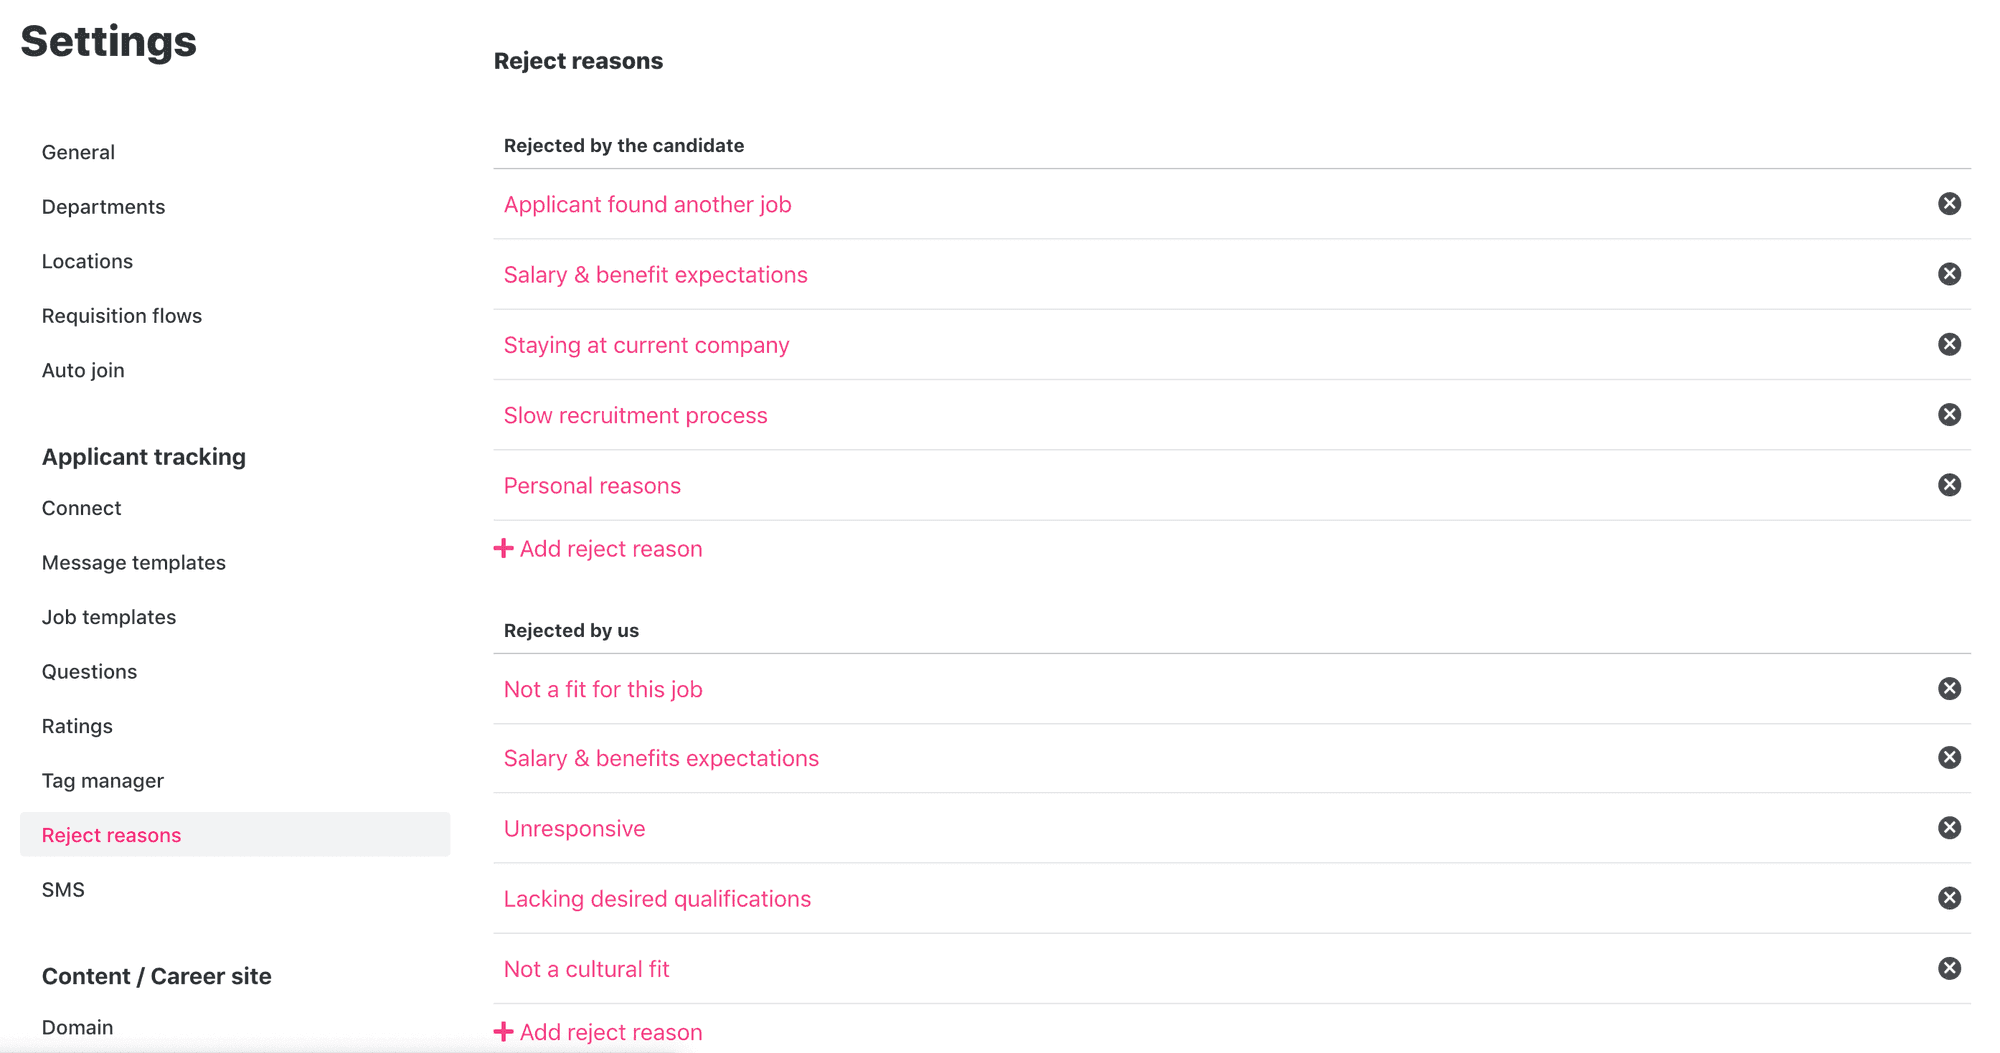Screen dimensions: 2000x1053
Task: Open Requisition flows page
Action: (x=122, y=316)
